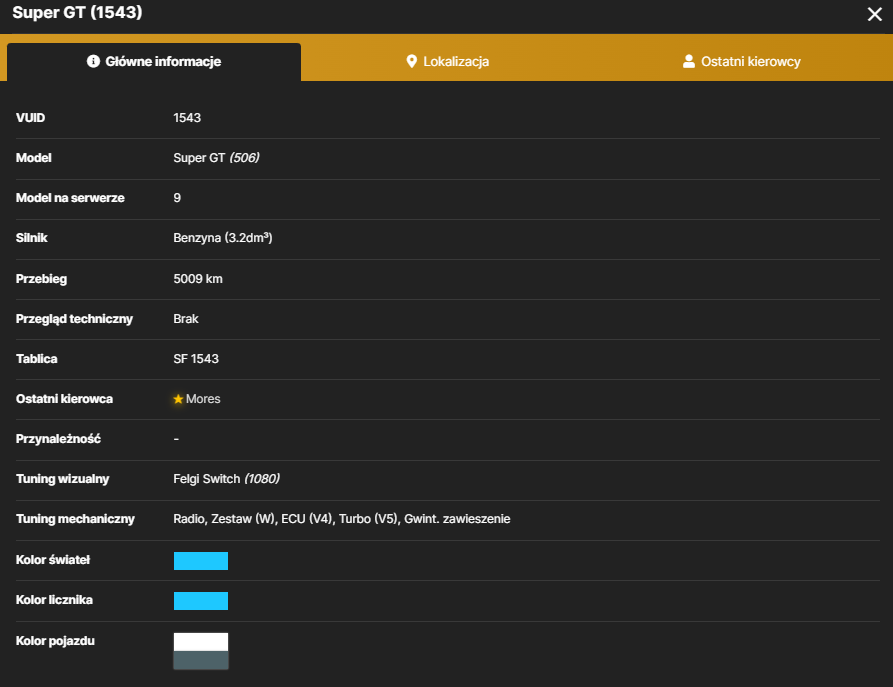This screenshot has width=893, height=687.
Task: Switch to the Lokalizacja tab
Action: (x=448, y=62)
